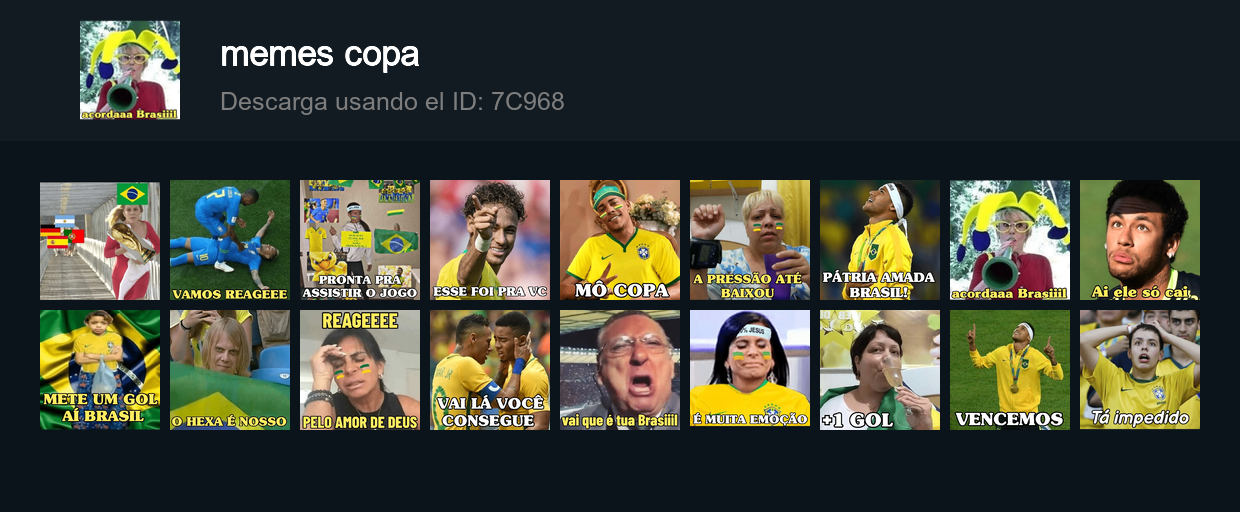Select the "REAGEEEE PELO AMOR DE DEUS" sticker
Screen dimensions: 1240x512
[x=360, y=370]
